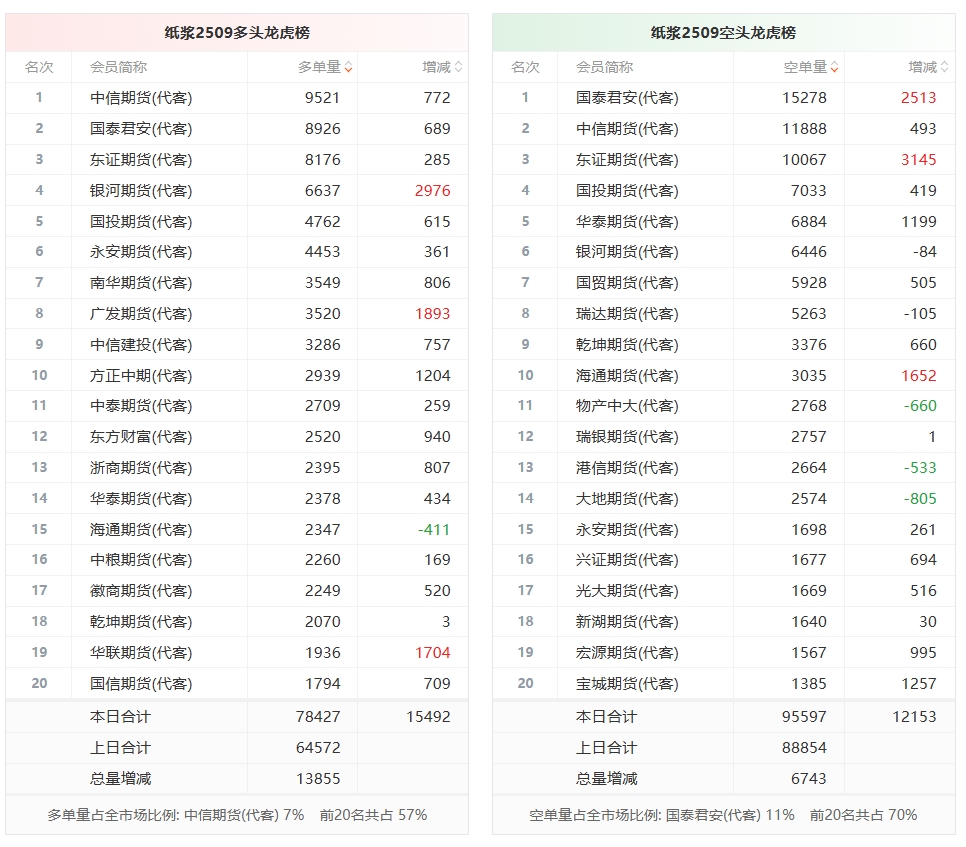966x847 pixels.
Task: Select 宝城期货(代客) row
Action: [724, 683]
